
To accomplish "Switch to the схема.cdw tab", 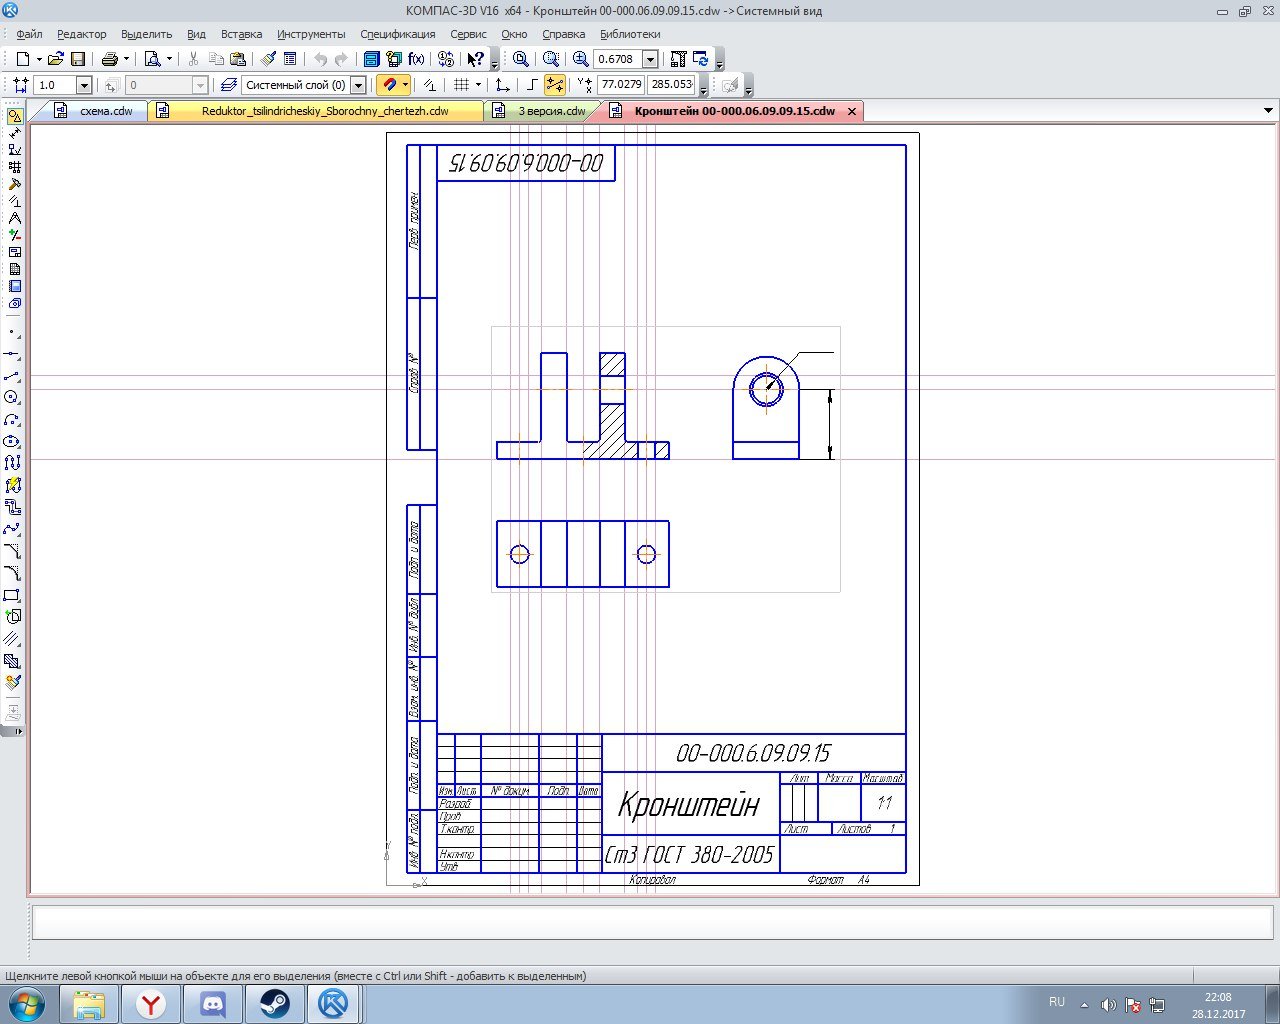I will click(105, 111).
